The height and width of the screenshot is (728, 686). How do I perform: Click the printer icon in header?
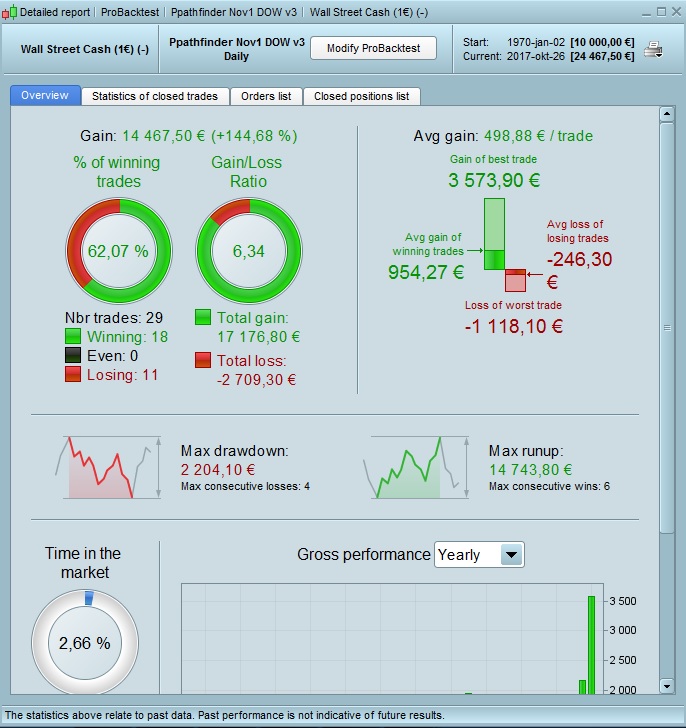click(x=653, y=49)
